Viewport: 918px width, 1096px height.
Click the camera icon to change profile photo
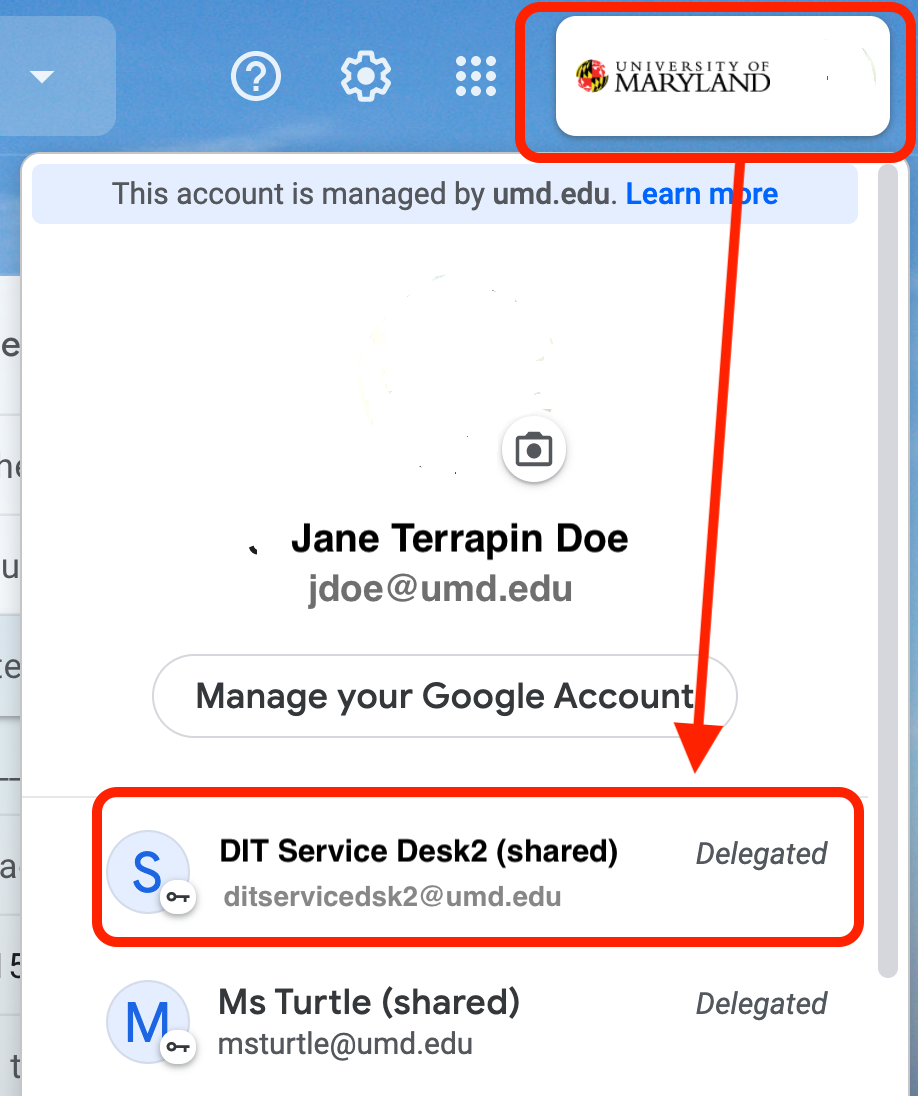tap(533, 449)
